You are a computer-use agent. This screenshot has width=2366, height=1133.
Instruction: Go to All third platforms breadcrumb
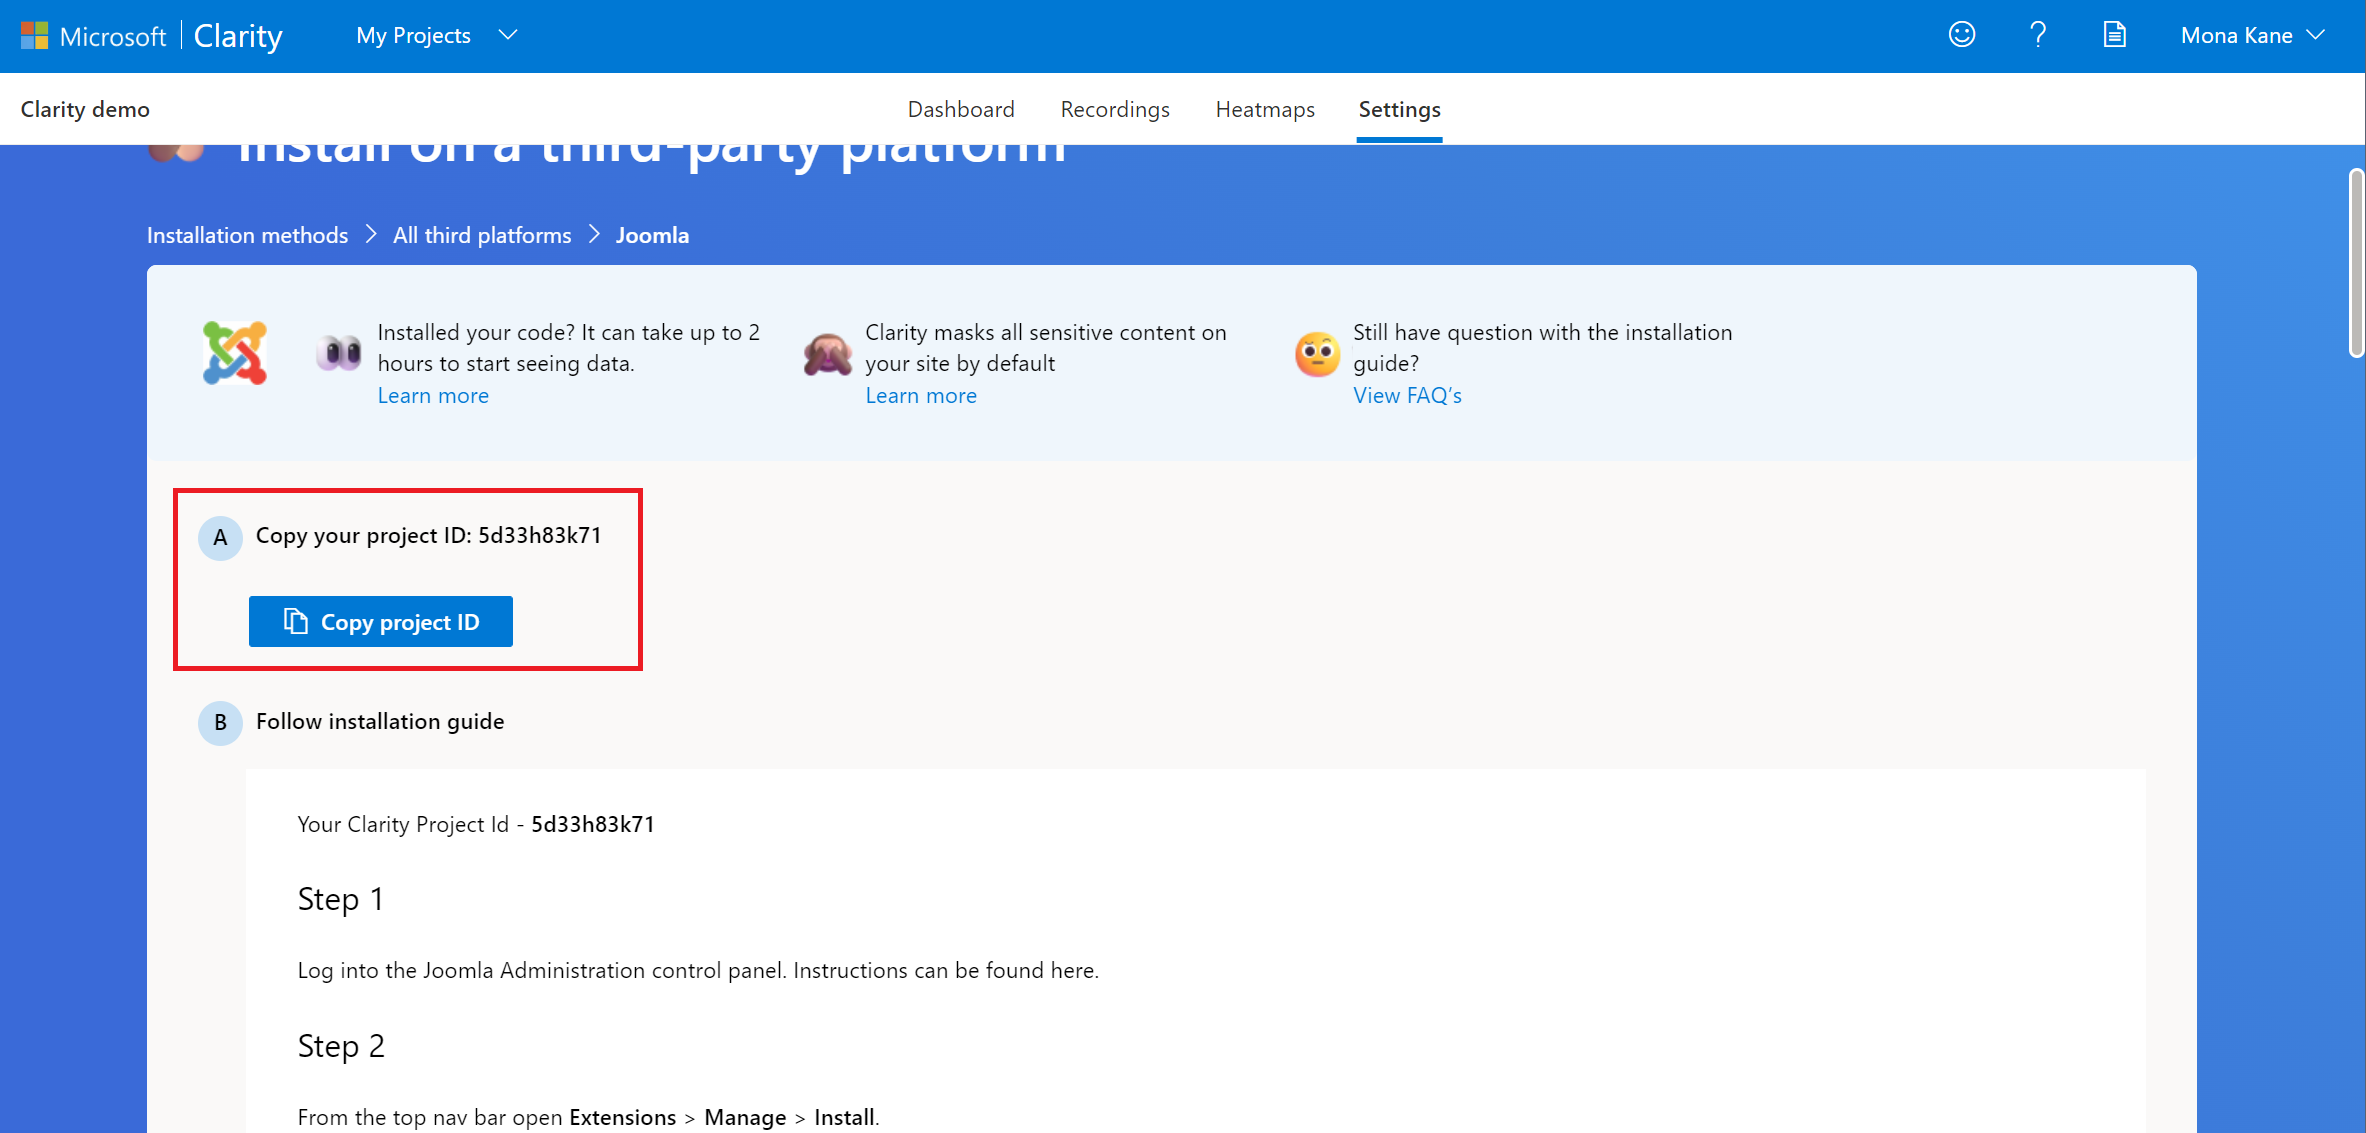[482, 235]
